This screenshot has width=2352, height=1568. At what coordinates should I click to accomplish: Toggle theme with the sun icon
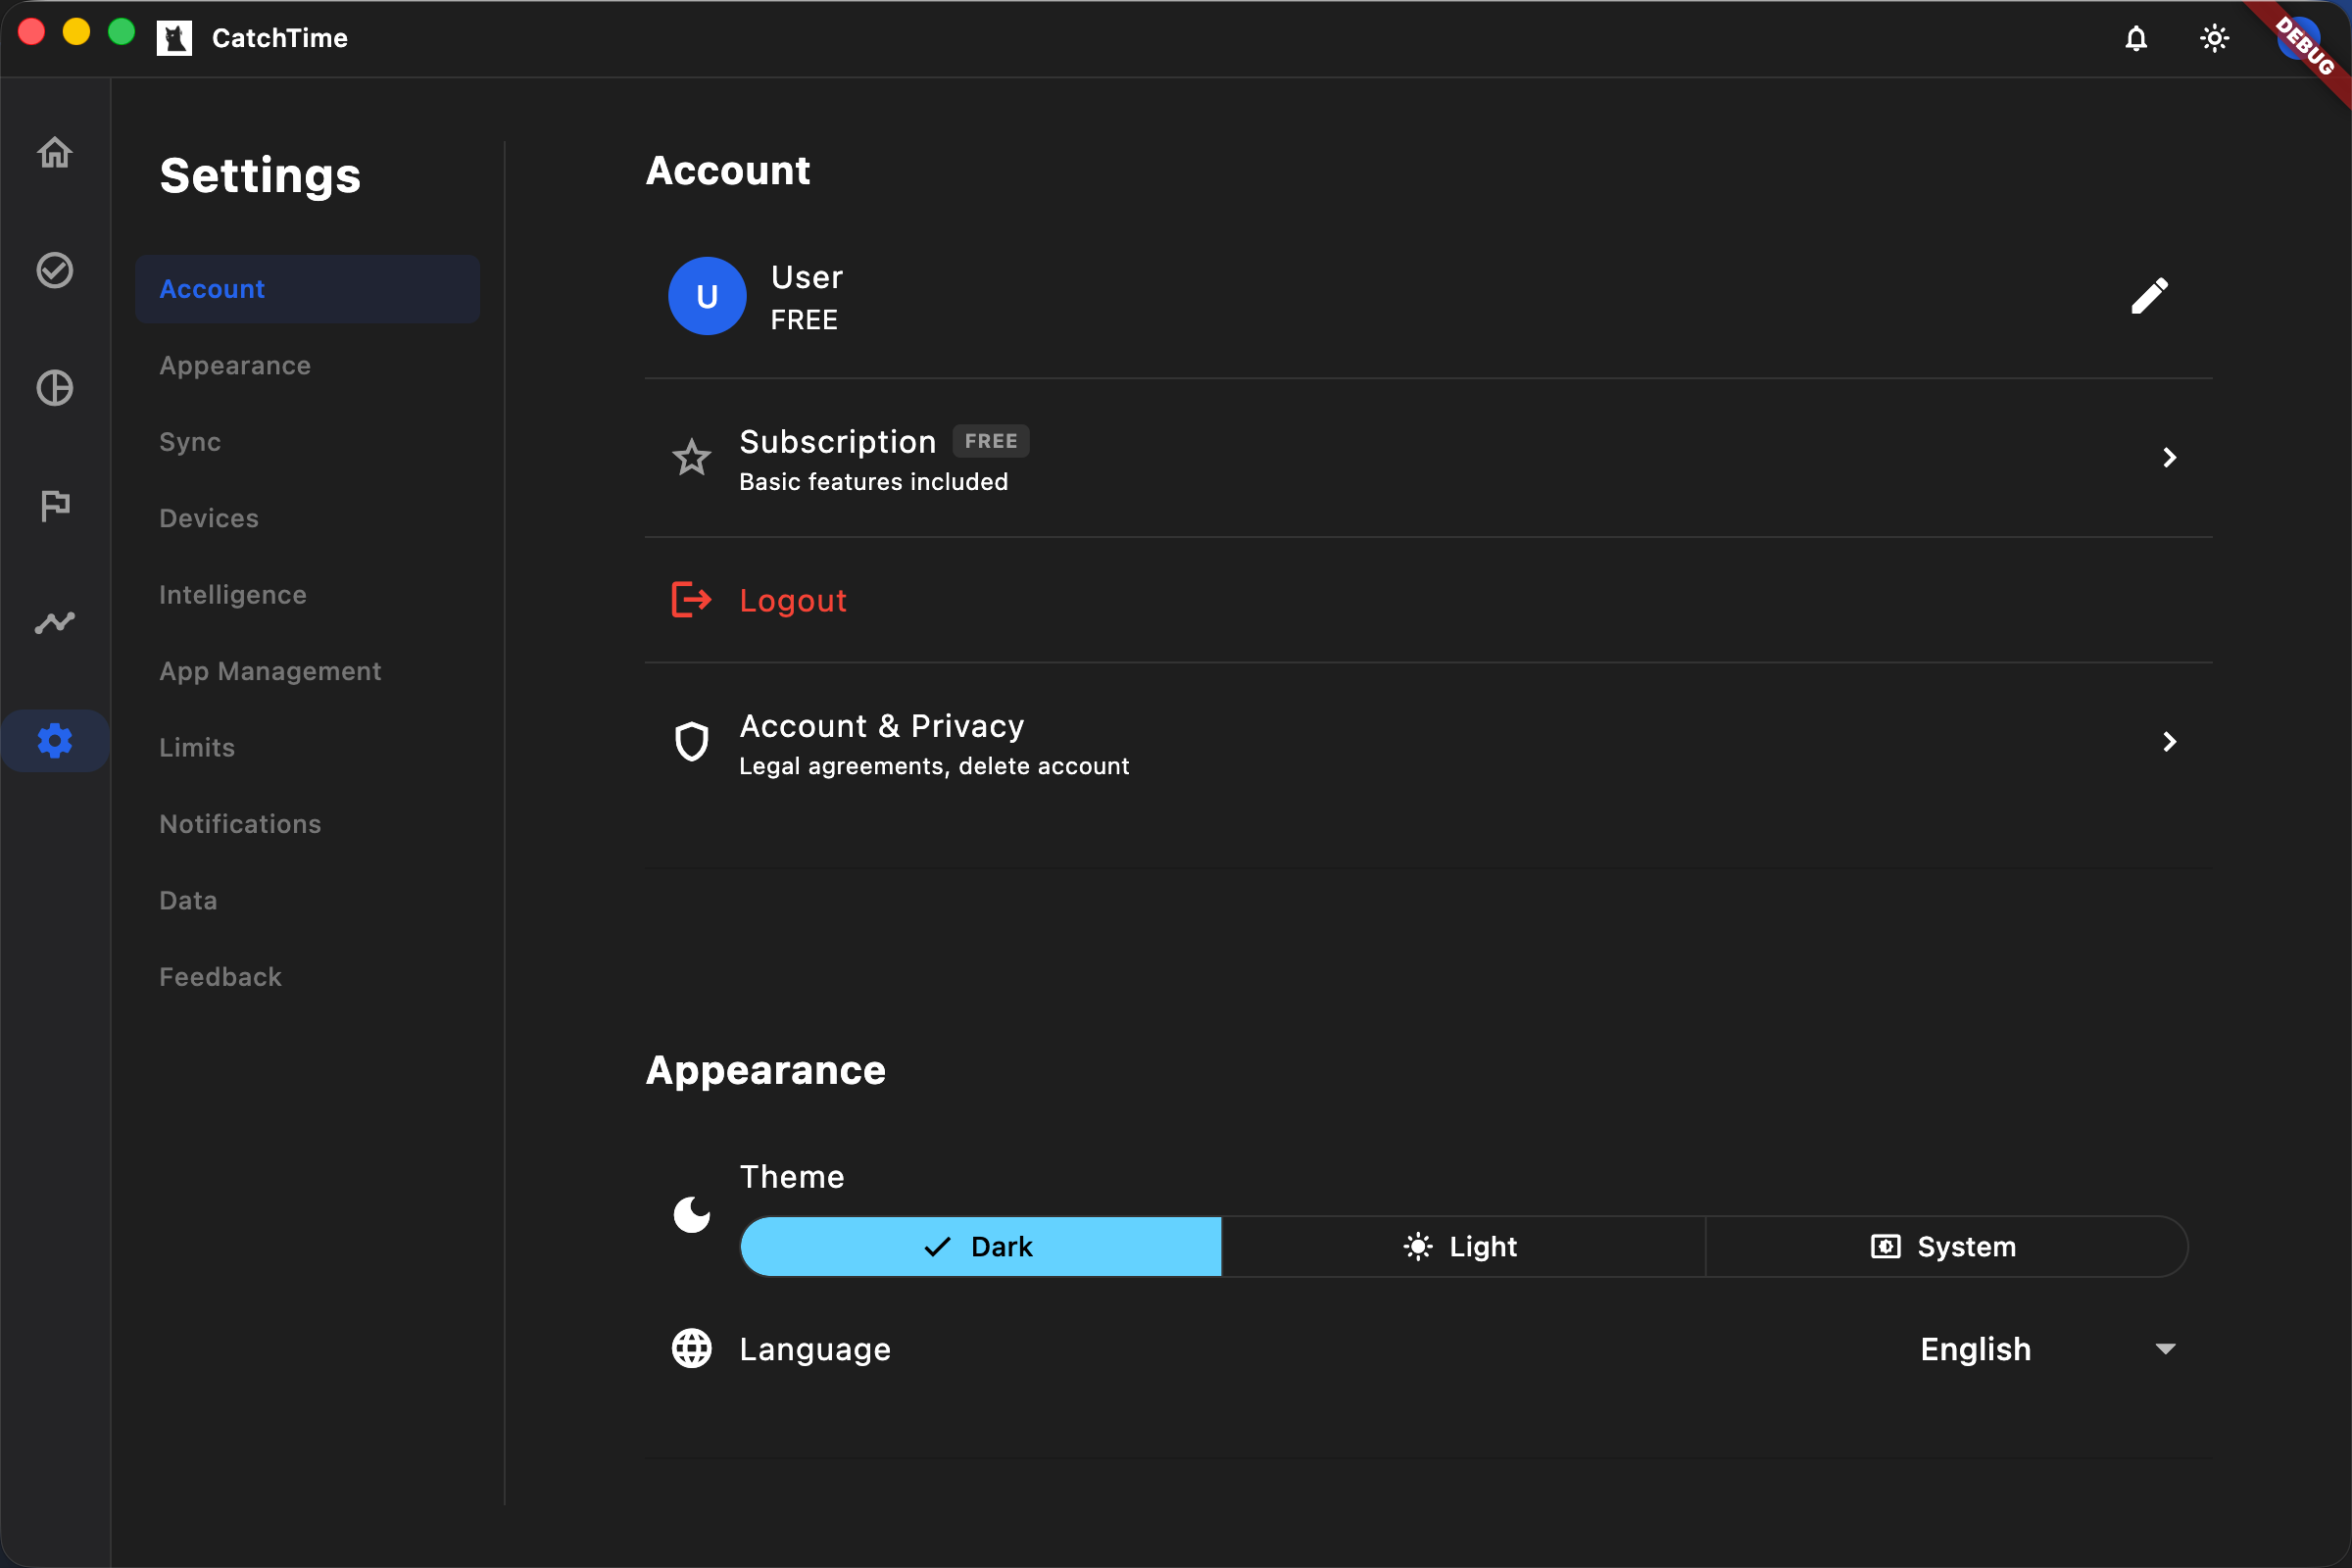click(2214, 38)
